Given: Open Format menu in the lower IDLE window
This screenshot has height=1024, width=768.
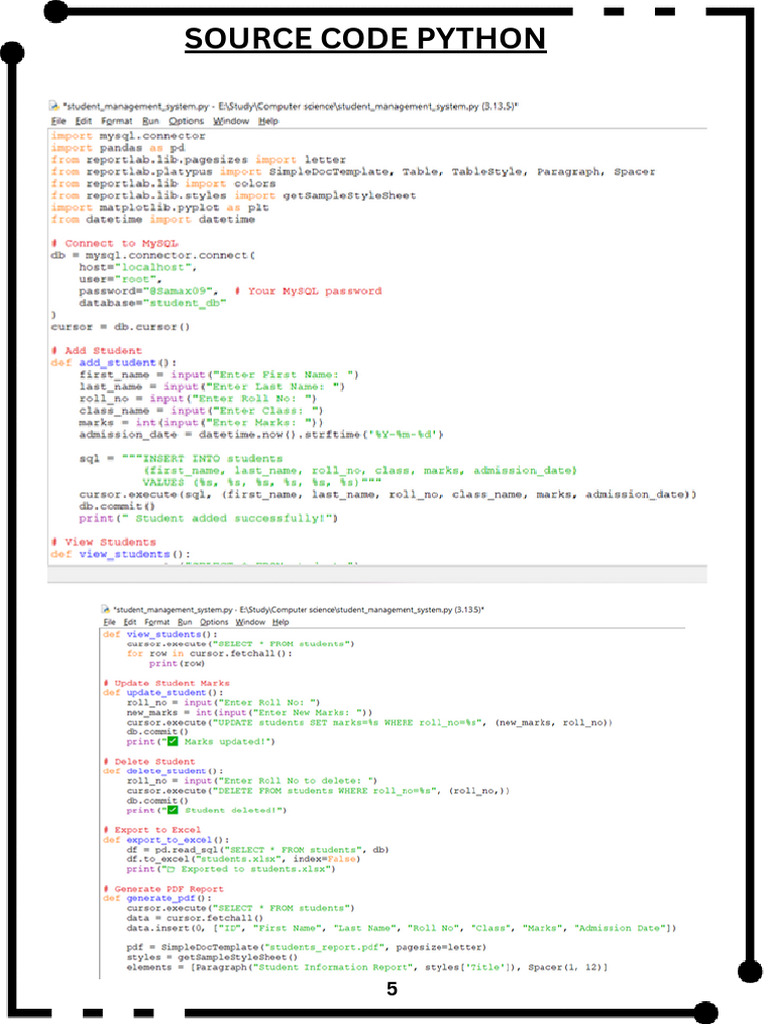Looking at the screenshot, I should pyautogui.click(x=156, y=622).
